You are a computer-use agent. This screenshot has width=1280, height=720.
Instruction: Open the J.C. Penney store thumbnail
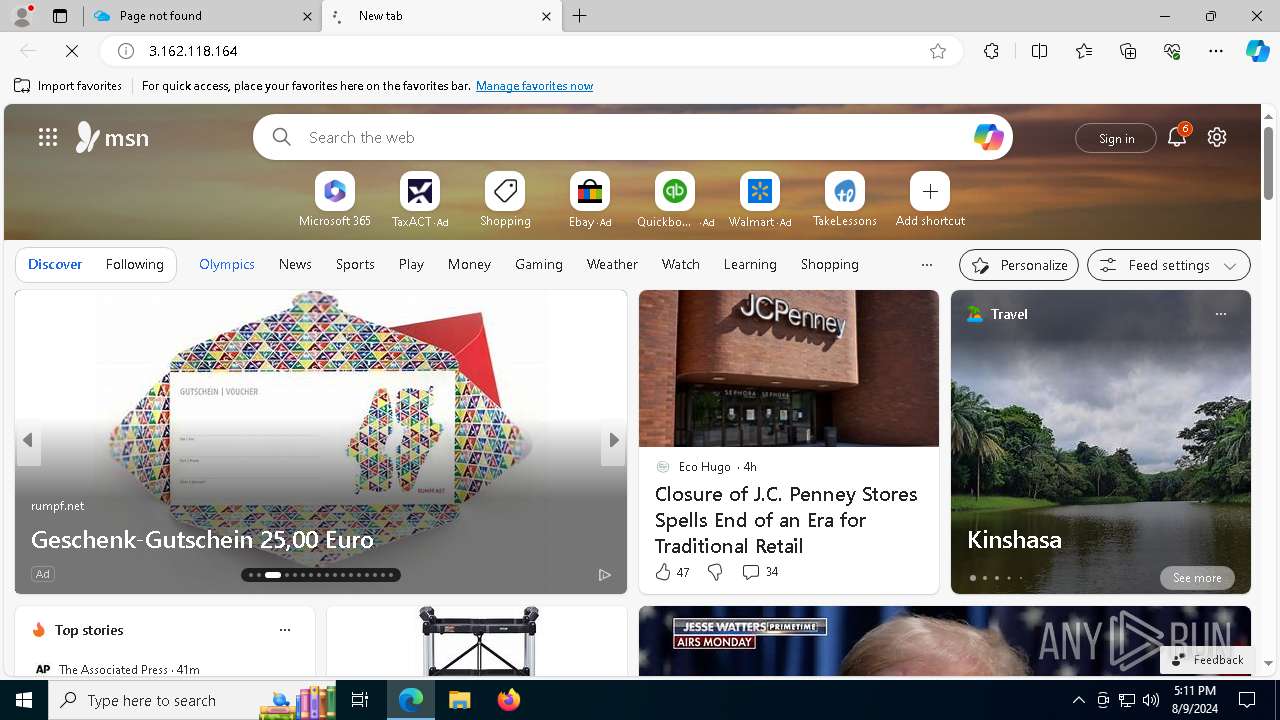(x=789, y=368)
